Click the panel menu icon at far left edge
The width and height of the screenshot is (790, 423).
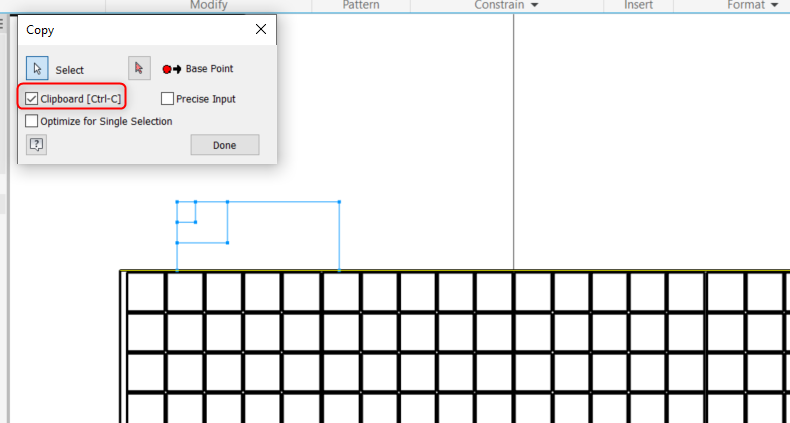(3, 24)
